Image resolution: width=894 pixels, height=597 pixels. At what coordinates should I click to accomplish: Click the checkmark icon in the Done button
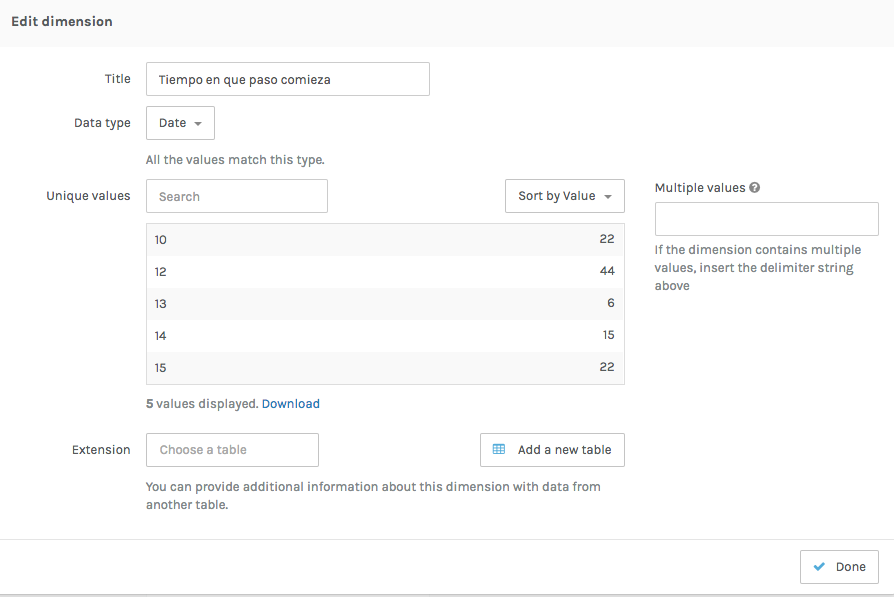point(820,567)
